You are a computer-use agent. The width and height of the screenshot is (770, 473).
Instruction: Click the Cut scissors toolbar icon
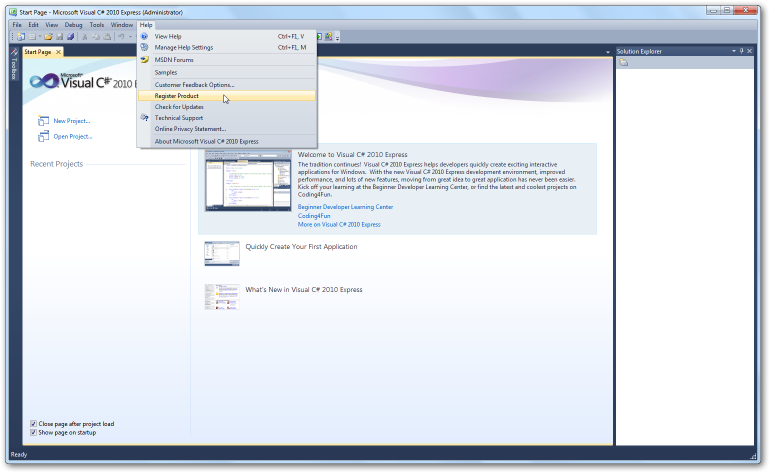85,37
